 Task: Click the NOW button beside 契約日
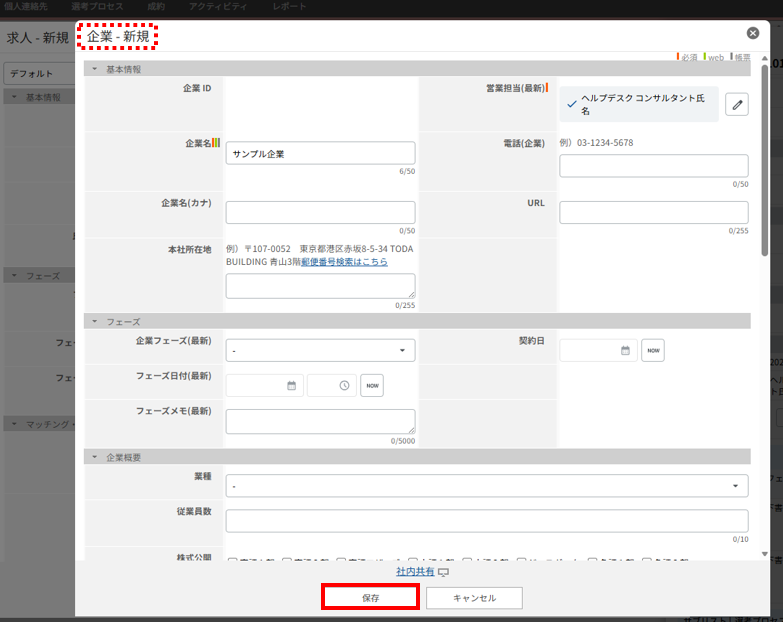[x=653, y=350]
